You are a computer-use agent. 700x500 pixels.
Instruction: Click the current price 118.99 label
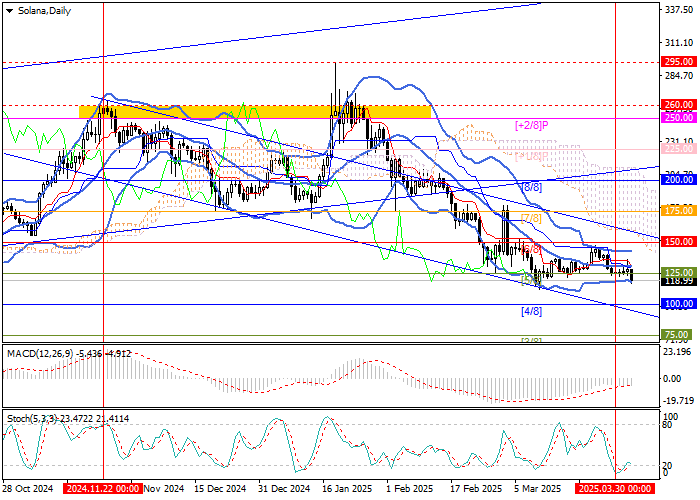678,281
